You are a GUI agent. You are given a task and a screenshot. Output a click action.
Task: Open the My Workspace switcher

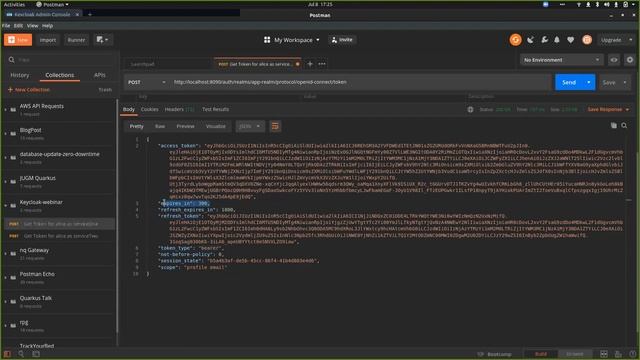click(x=291, y=40)
